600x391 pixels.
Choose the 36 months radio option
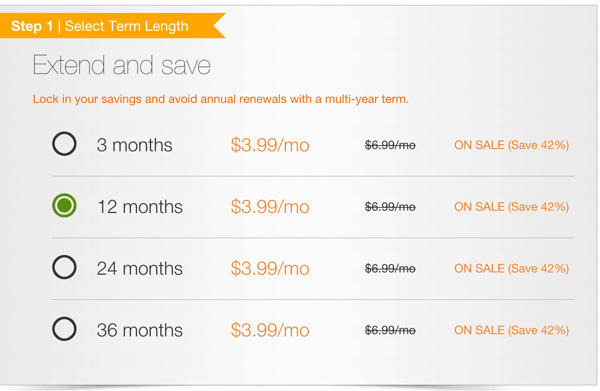[x=64, y=329]
